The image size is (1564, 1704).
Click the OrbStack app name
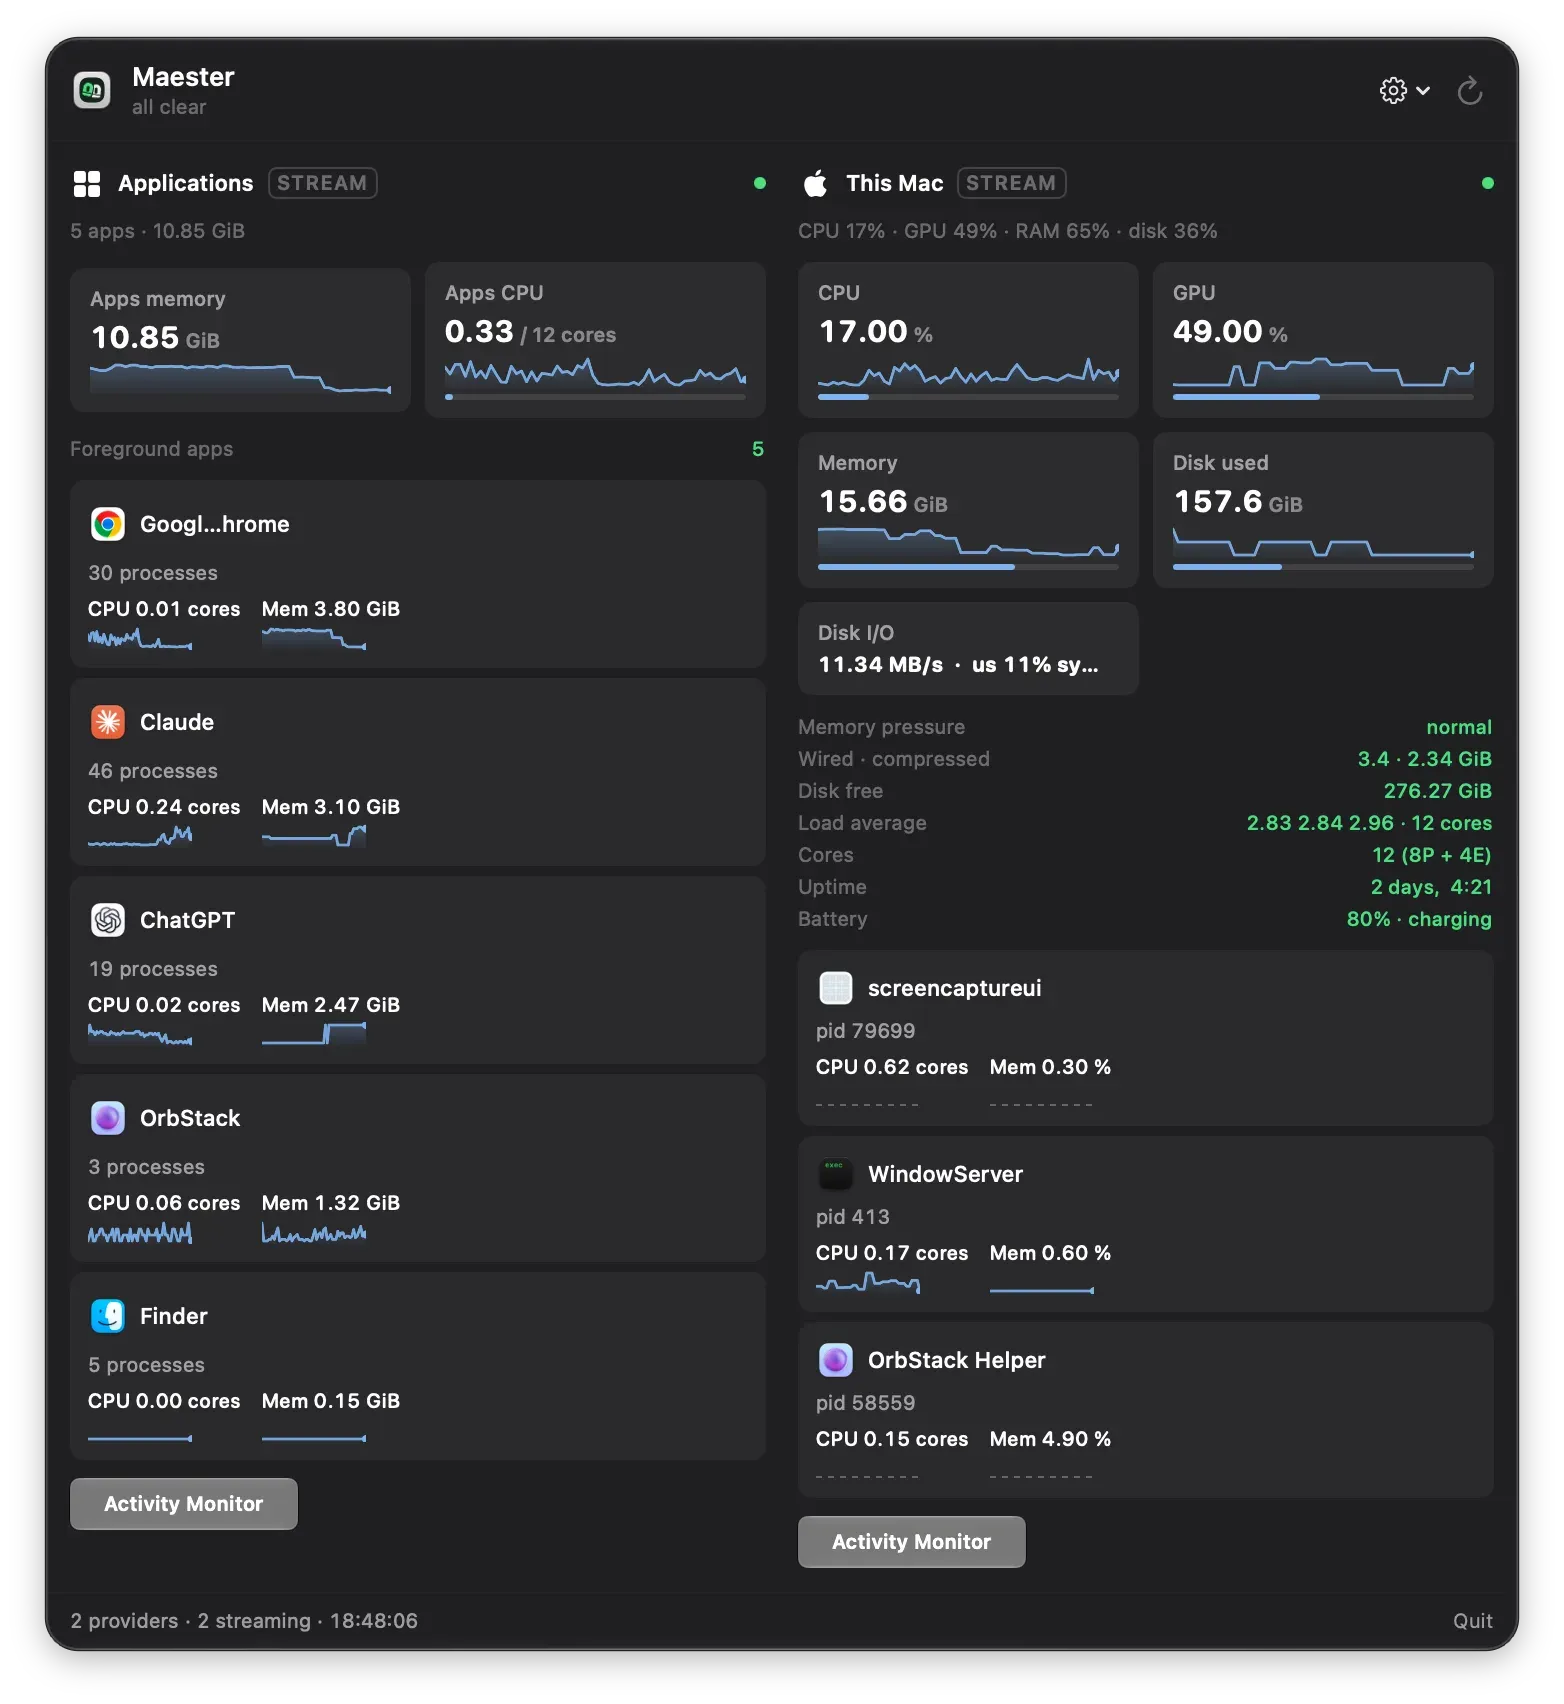pos(190,1118)
